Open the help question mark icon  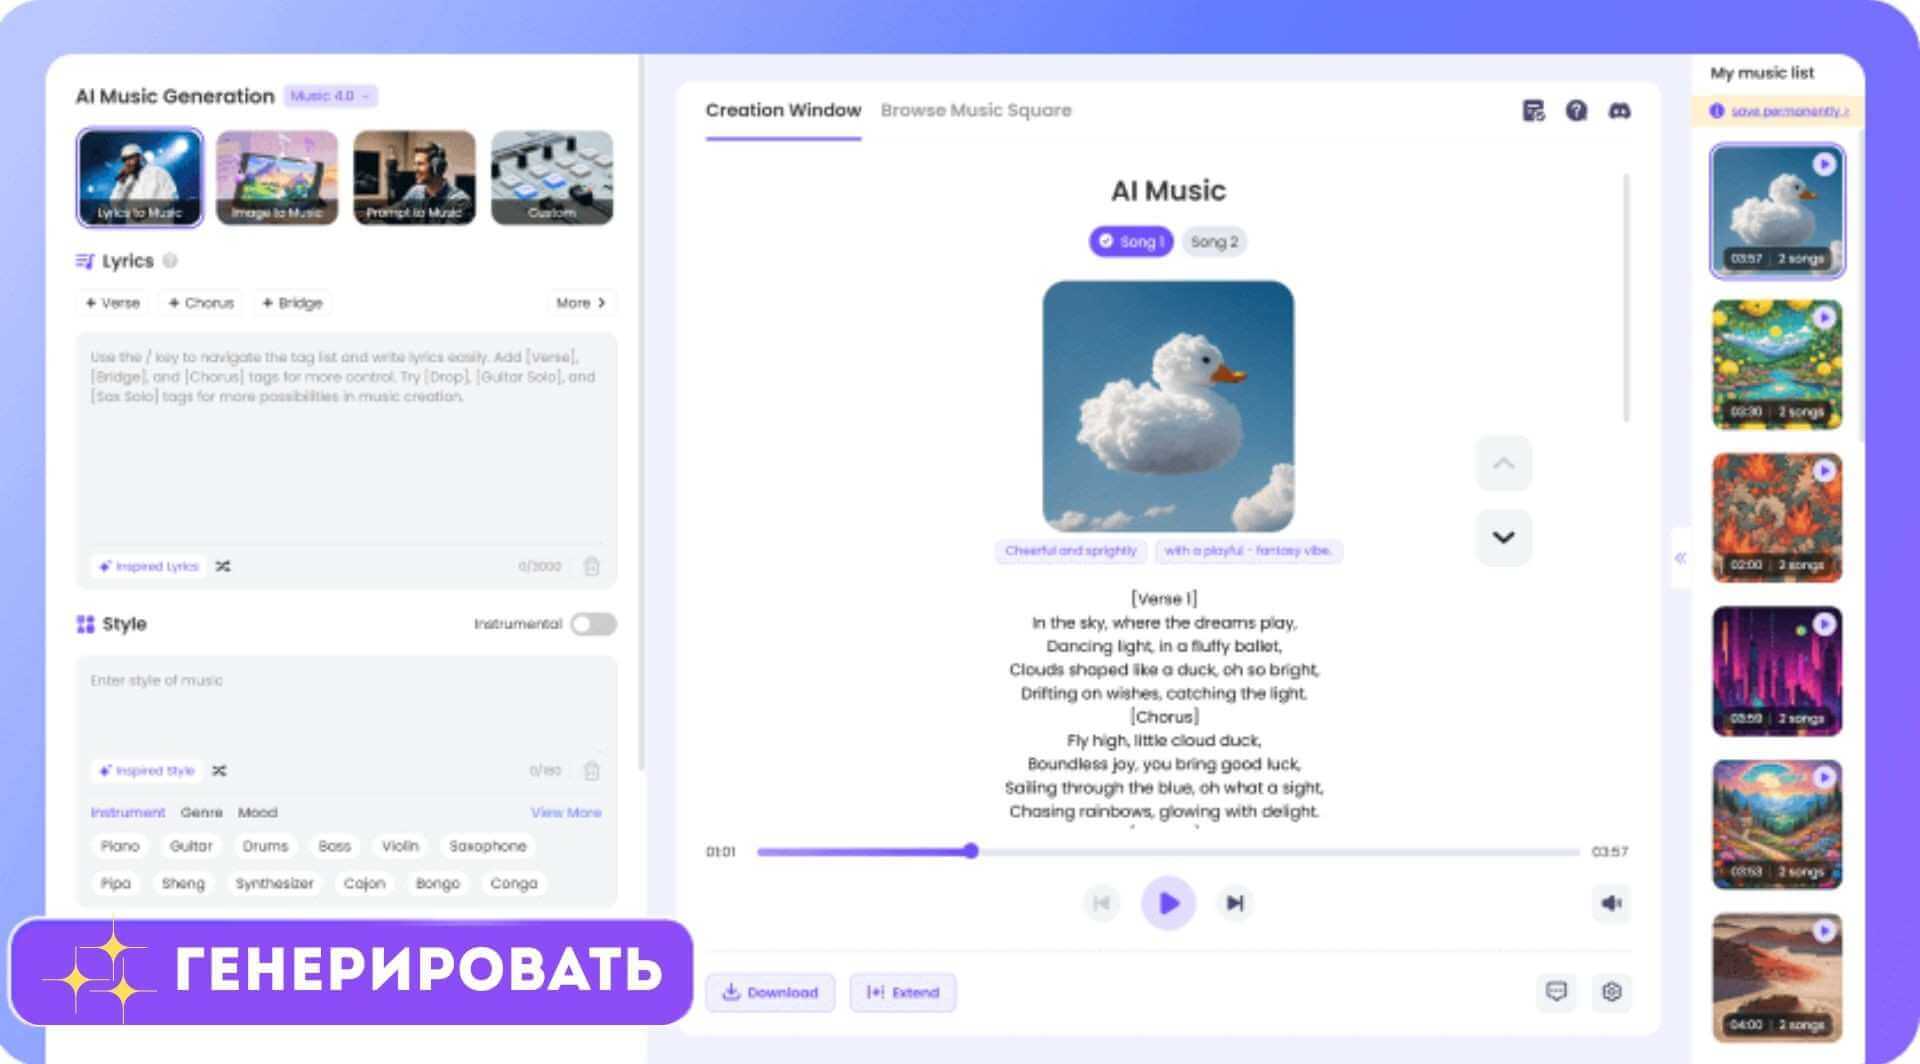(1577, 111)
